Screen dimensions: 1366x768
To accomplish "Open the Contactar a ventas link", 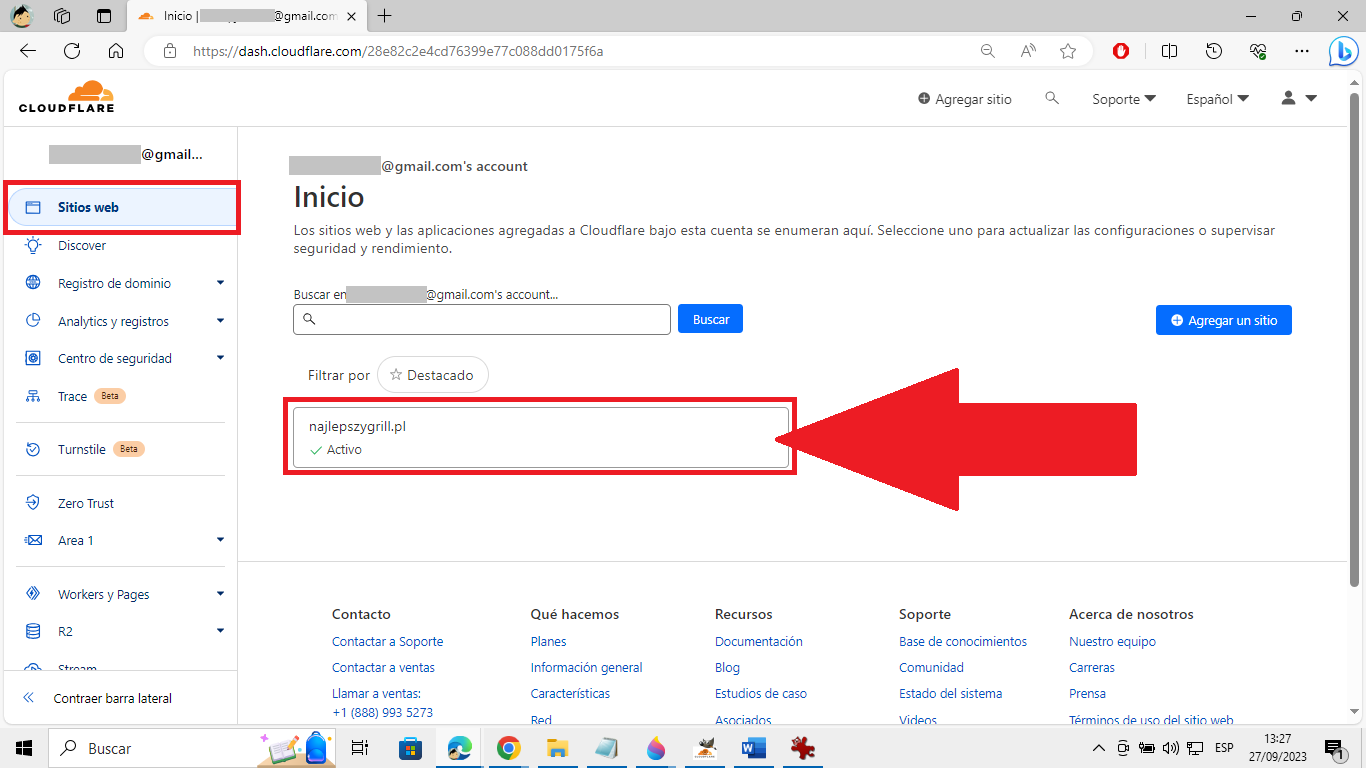I will (x=383, y=667).
